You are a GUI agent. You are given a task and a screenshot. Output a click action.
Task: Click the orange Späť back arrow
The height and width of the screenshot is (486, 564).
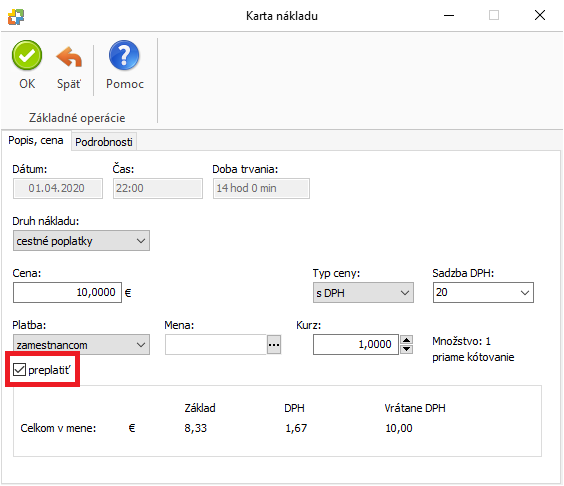coord(69,57)
